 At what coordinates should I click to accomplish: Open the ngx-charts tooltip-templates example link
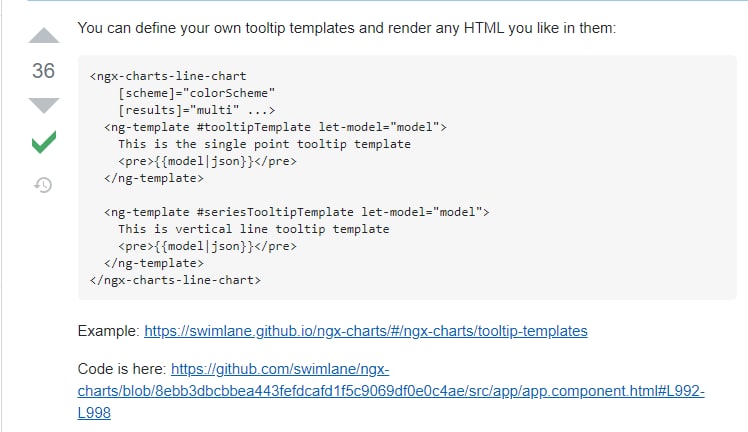(x=365, y=330)
